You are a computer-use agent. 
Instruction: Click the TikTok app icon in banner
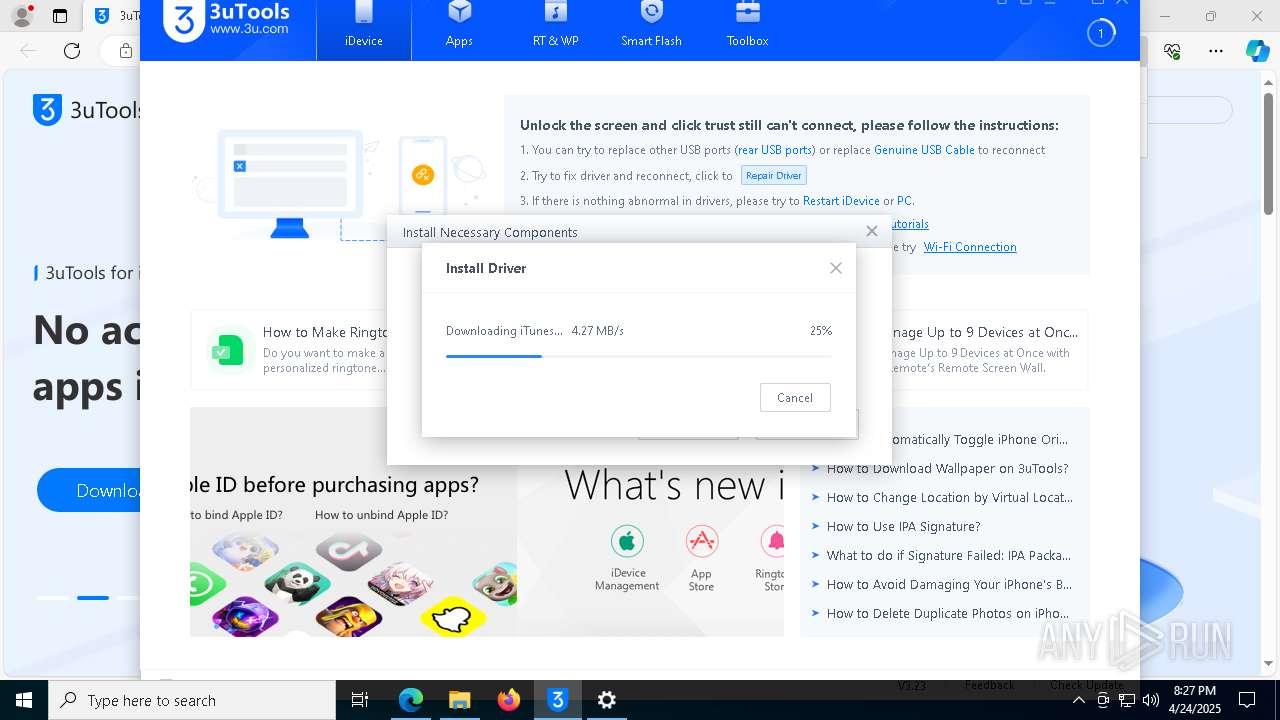tap(349, 551)
